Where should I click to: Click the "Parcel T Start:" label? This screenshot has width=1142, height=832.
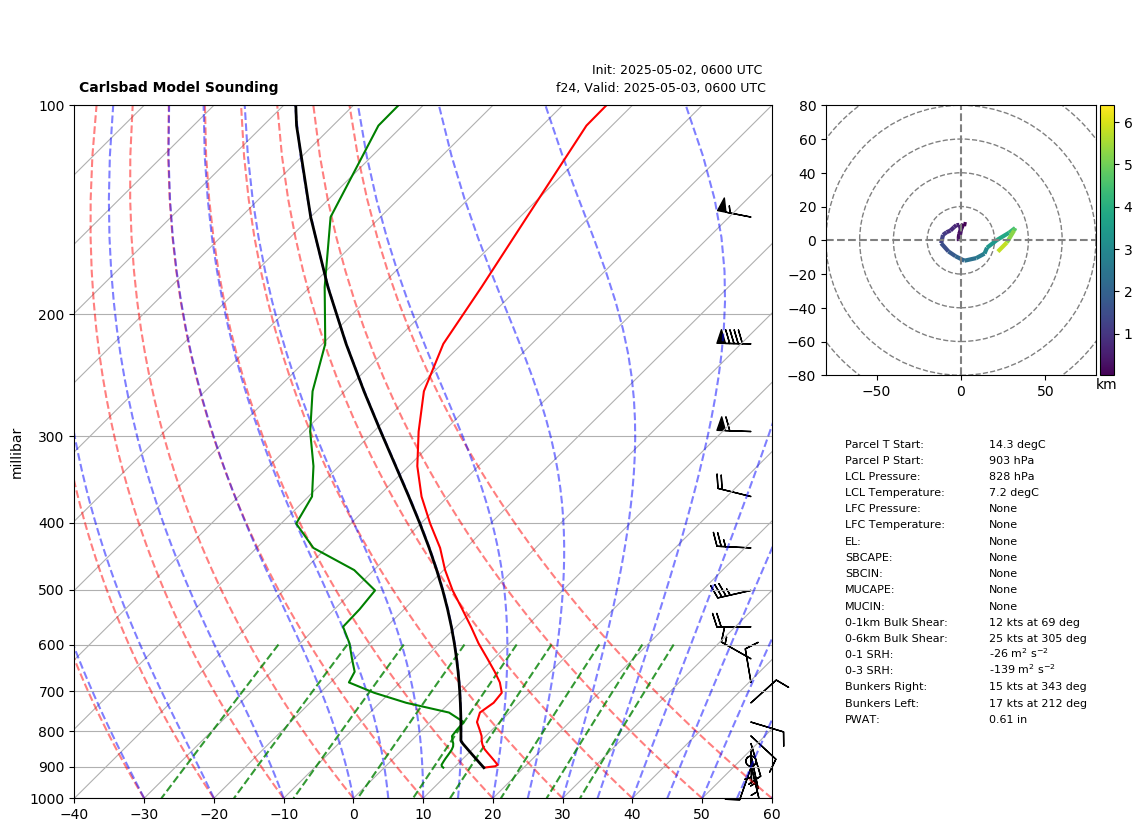884,444
